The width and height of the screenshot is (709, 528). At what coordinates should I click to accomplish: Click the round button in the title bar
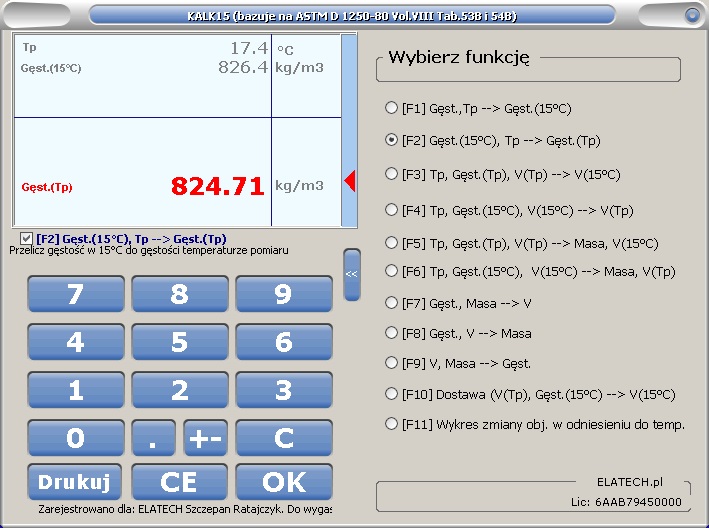(x=692, y=15)
